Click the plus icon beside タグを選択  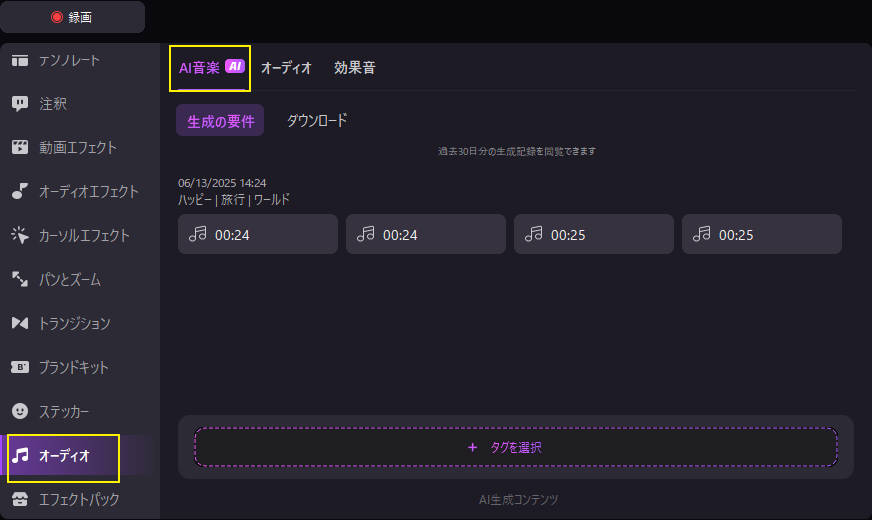click(x=473, y=447)
